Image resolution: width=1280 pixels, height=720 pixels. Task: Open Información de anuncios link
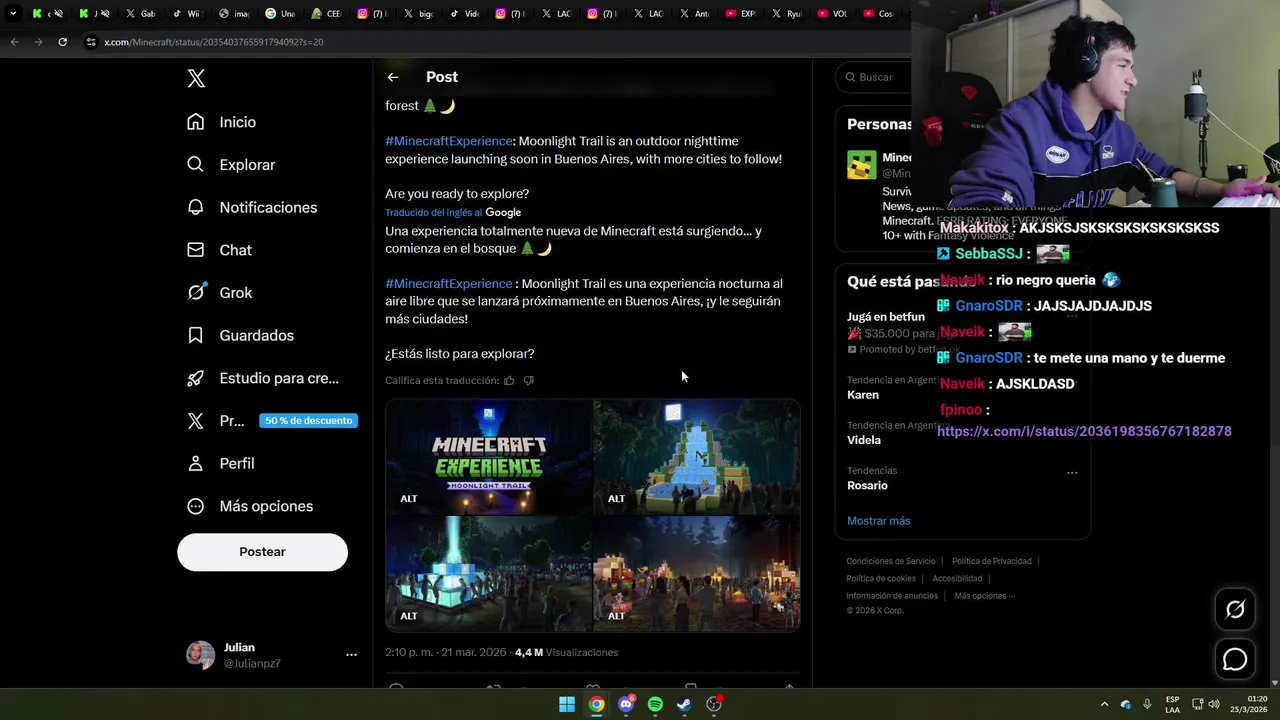892,596
